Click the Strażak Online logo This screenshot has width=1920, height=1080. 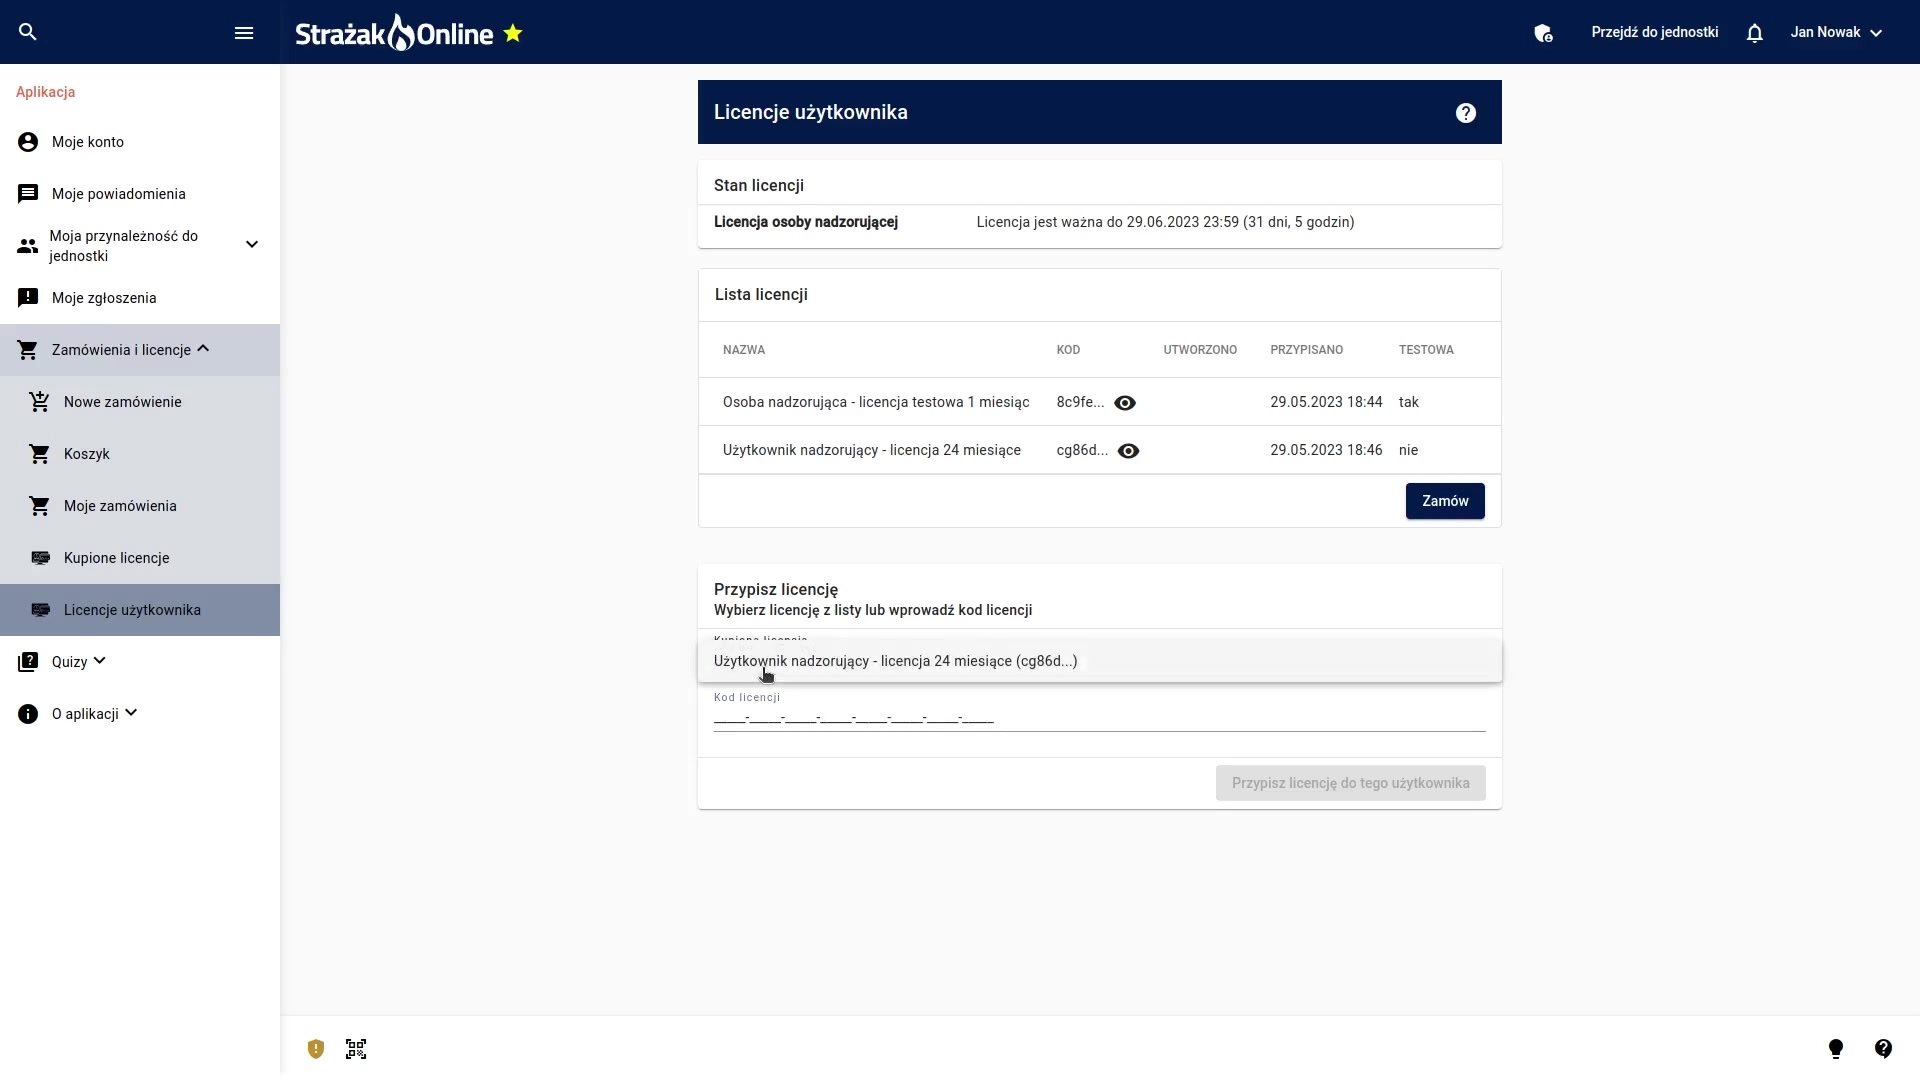coord(394,33)
